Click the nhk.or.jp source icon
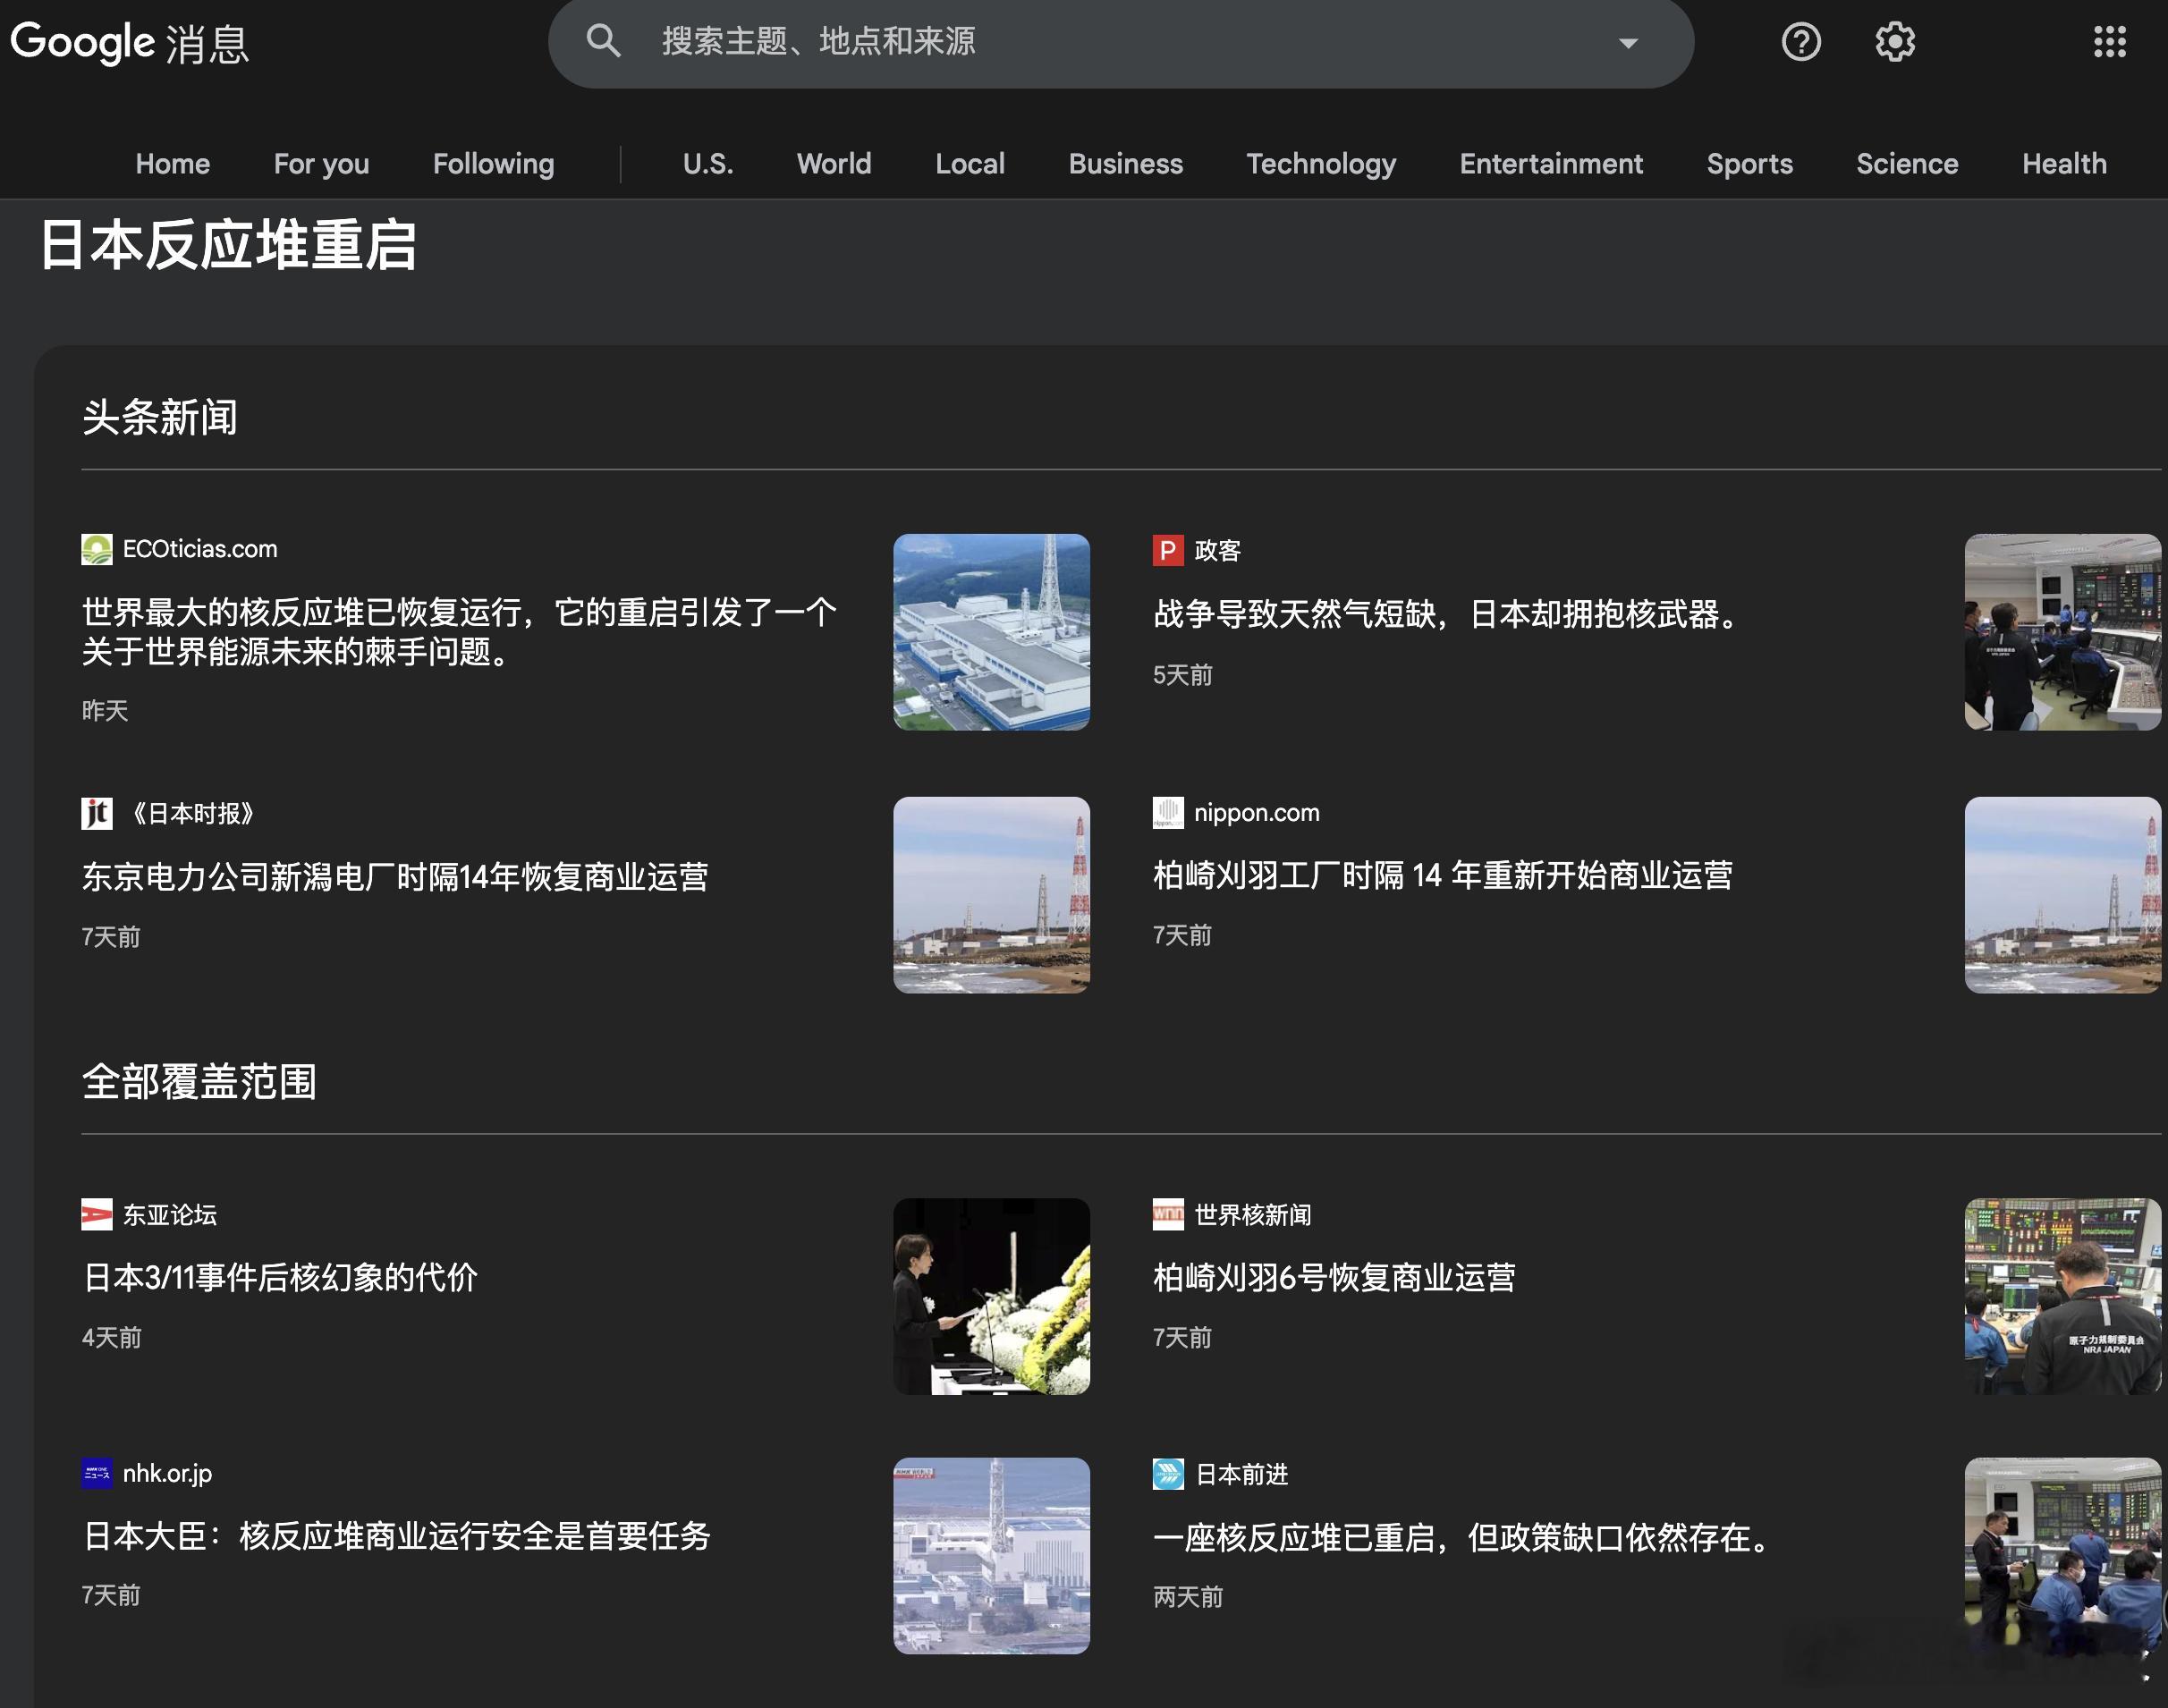This screenshot has width=2168, height=1708. (x=97, y=1473)
